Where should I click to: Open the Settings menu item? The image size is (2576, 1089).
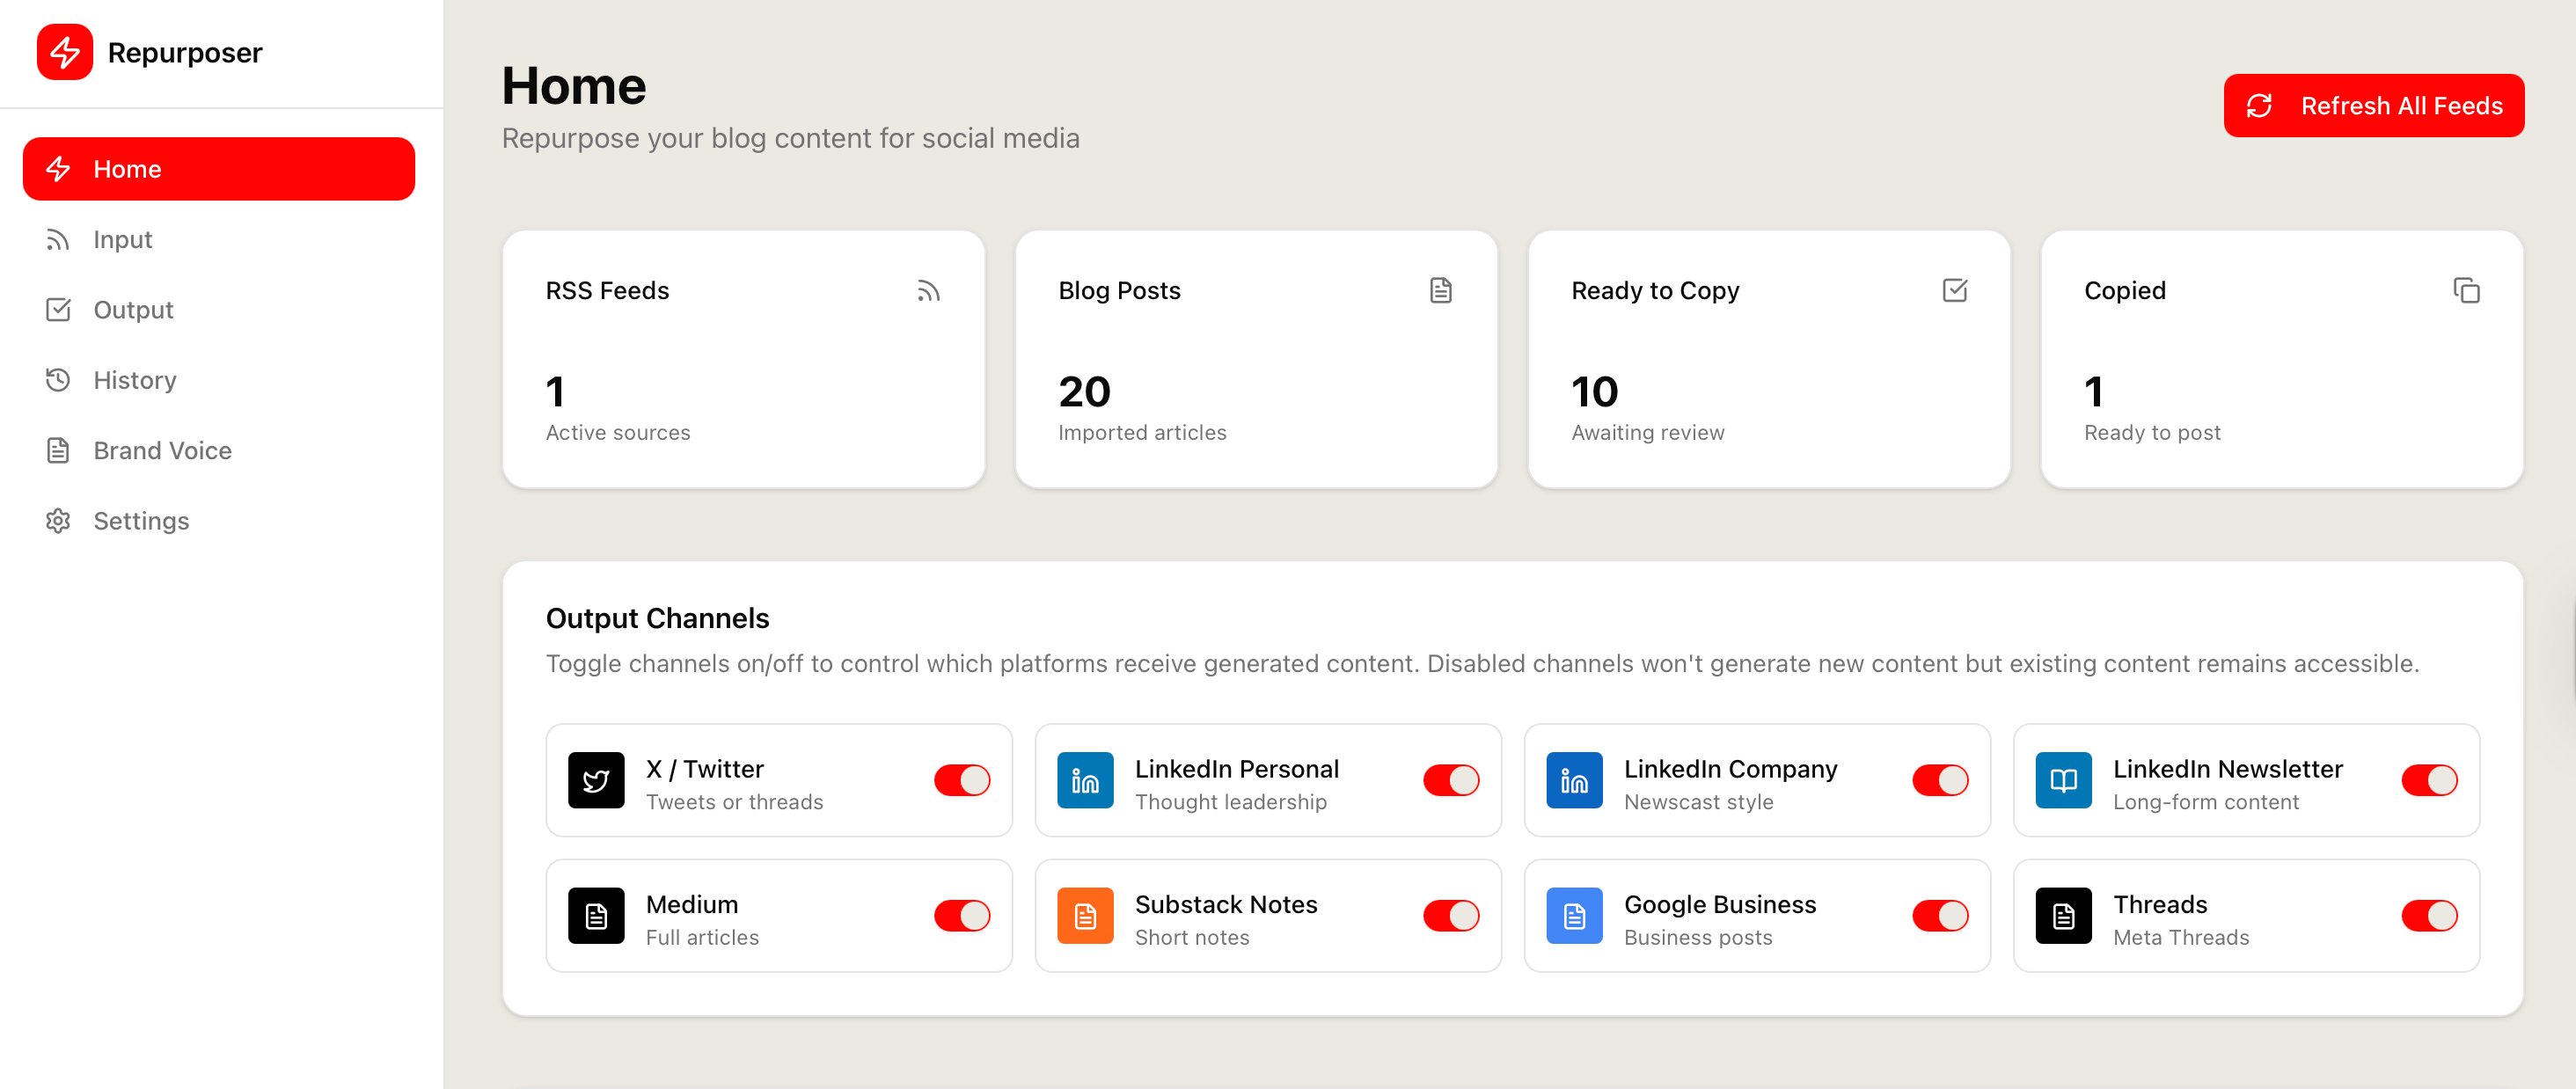pos(141,521)
